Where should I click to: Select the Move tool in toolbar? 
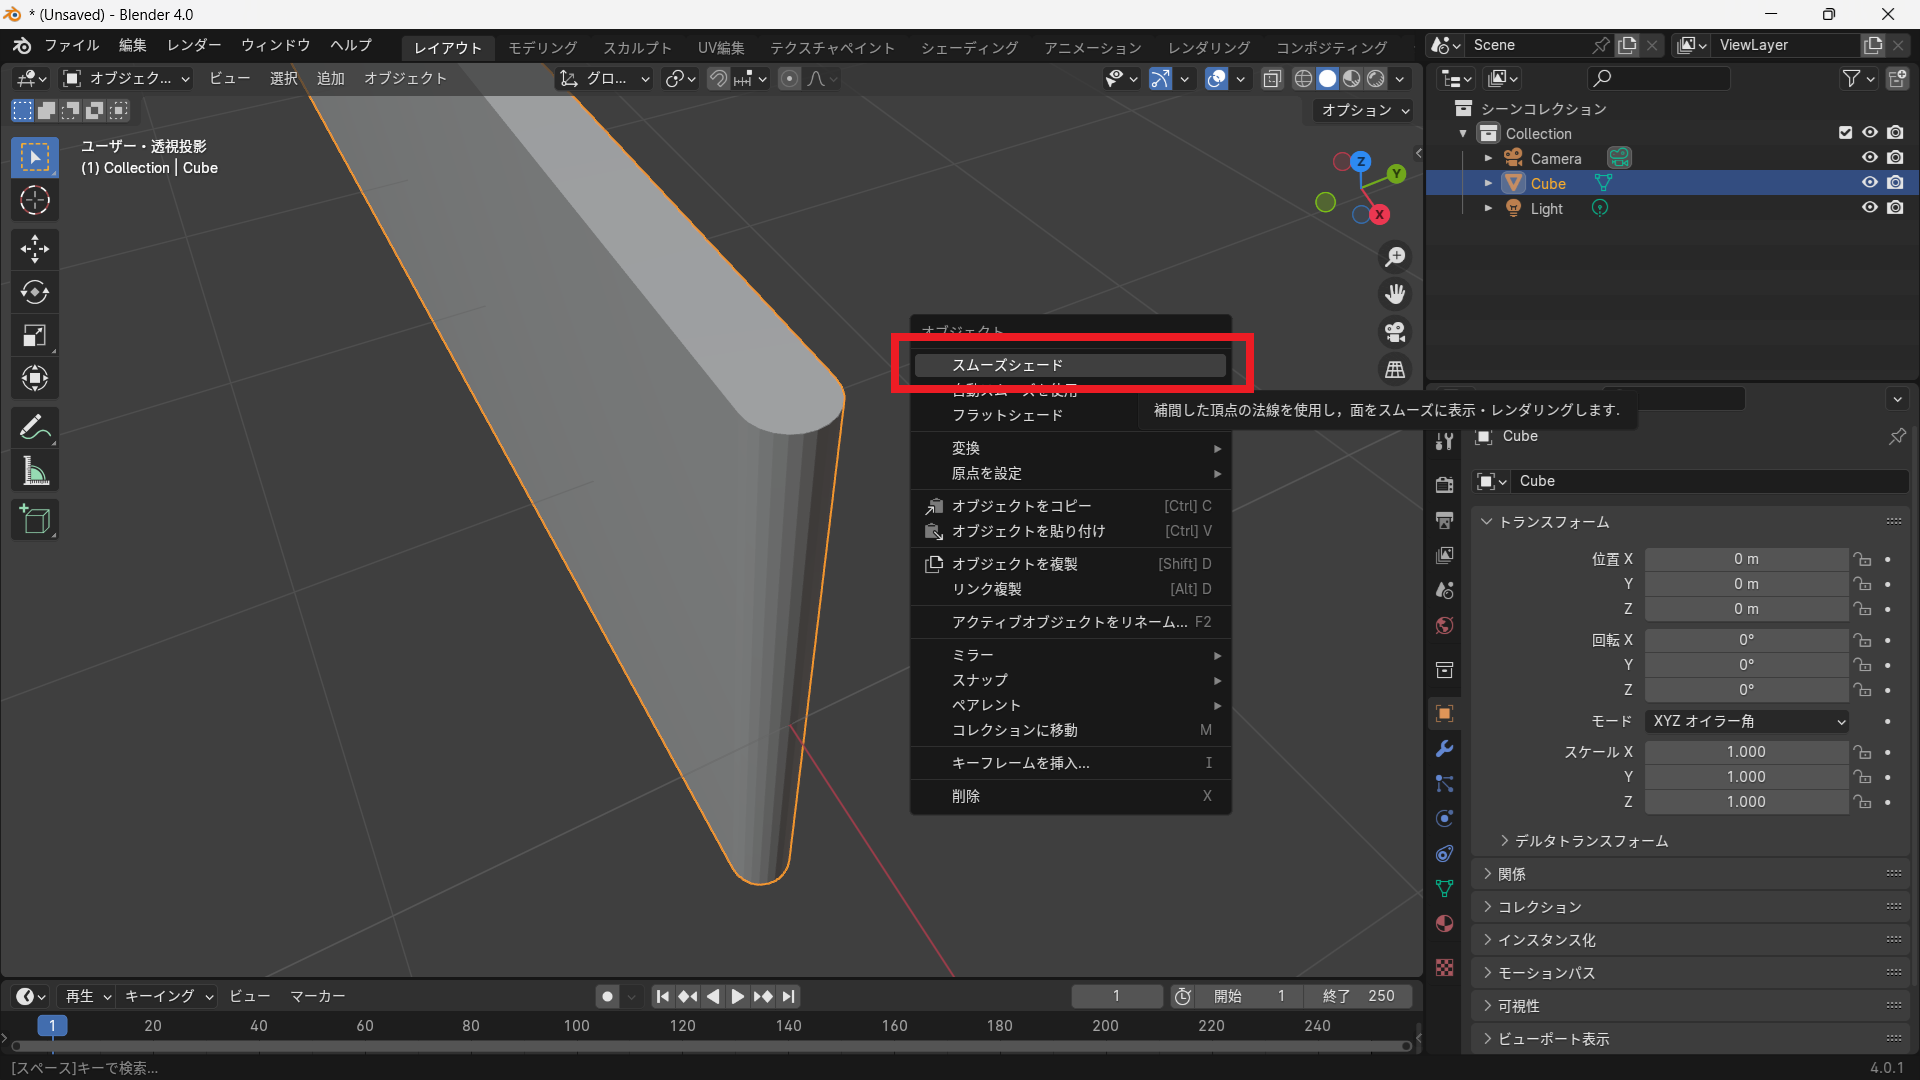click(35, 248)
